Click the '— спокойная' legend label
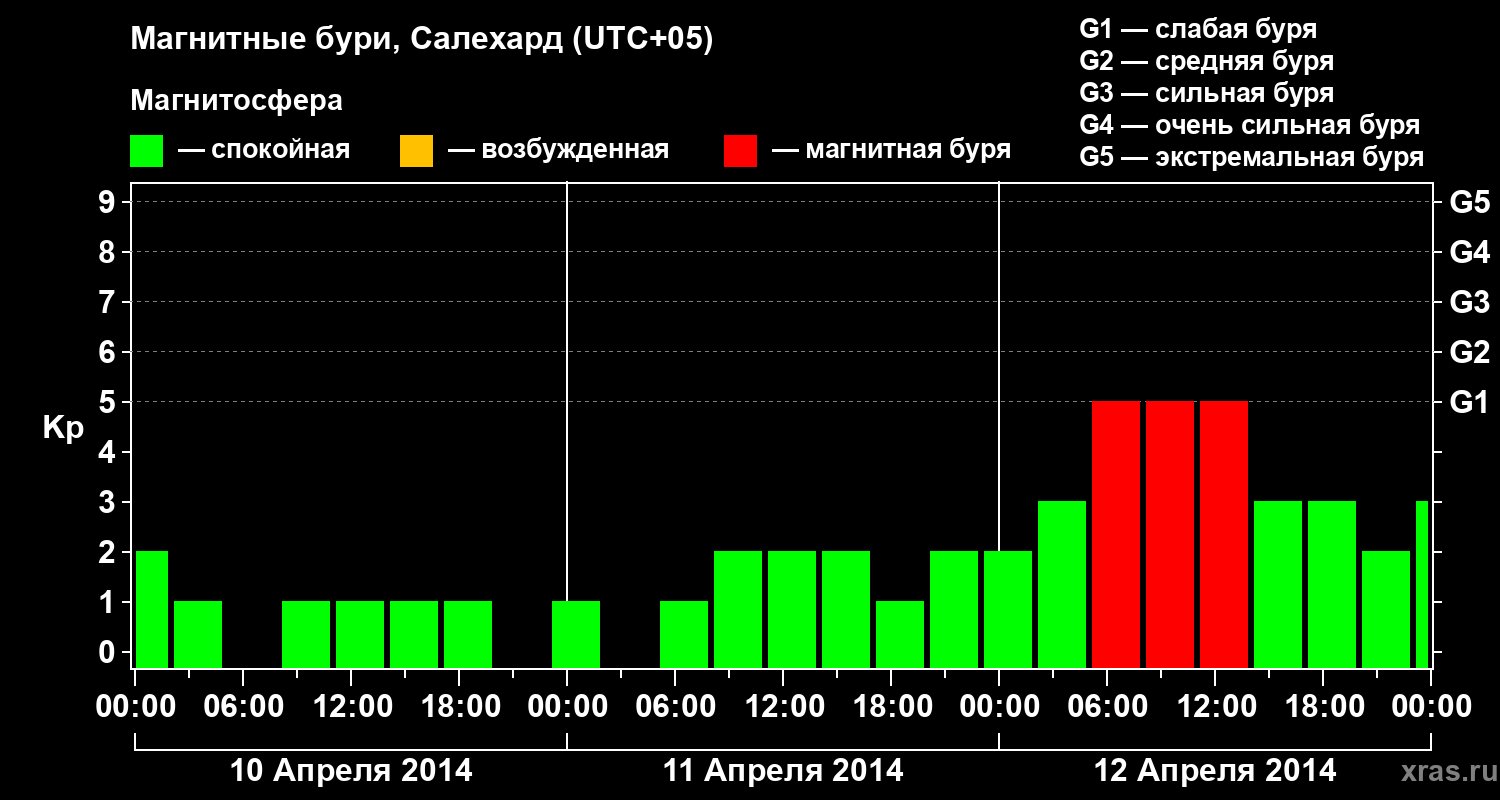 pyautogui.click(x=264, y=150)
